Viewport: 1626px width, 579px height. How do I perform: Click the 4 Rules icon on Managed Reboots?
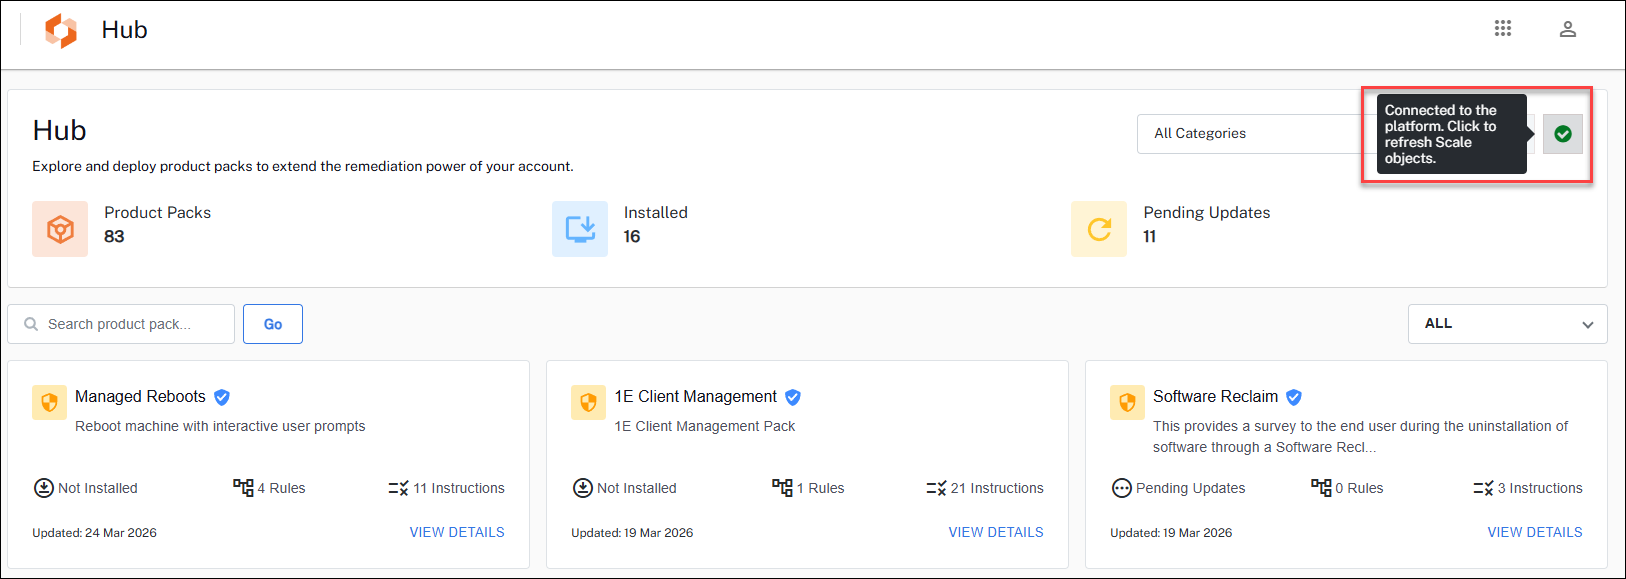tap(243, 487)
